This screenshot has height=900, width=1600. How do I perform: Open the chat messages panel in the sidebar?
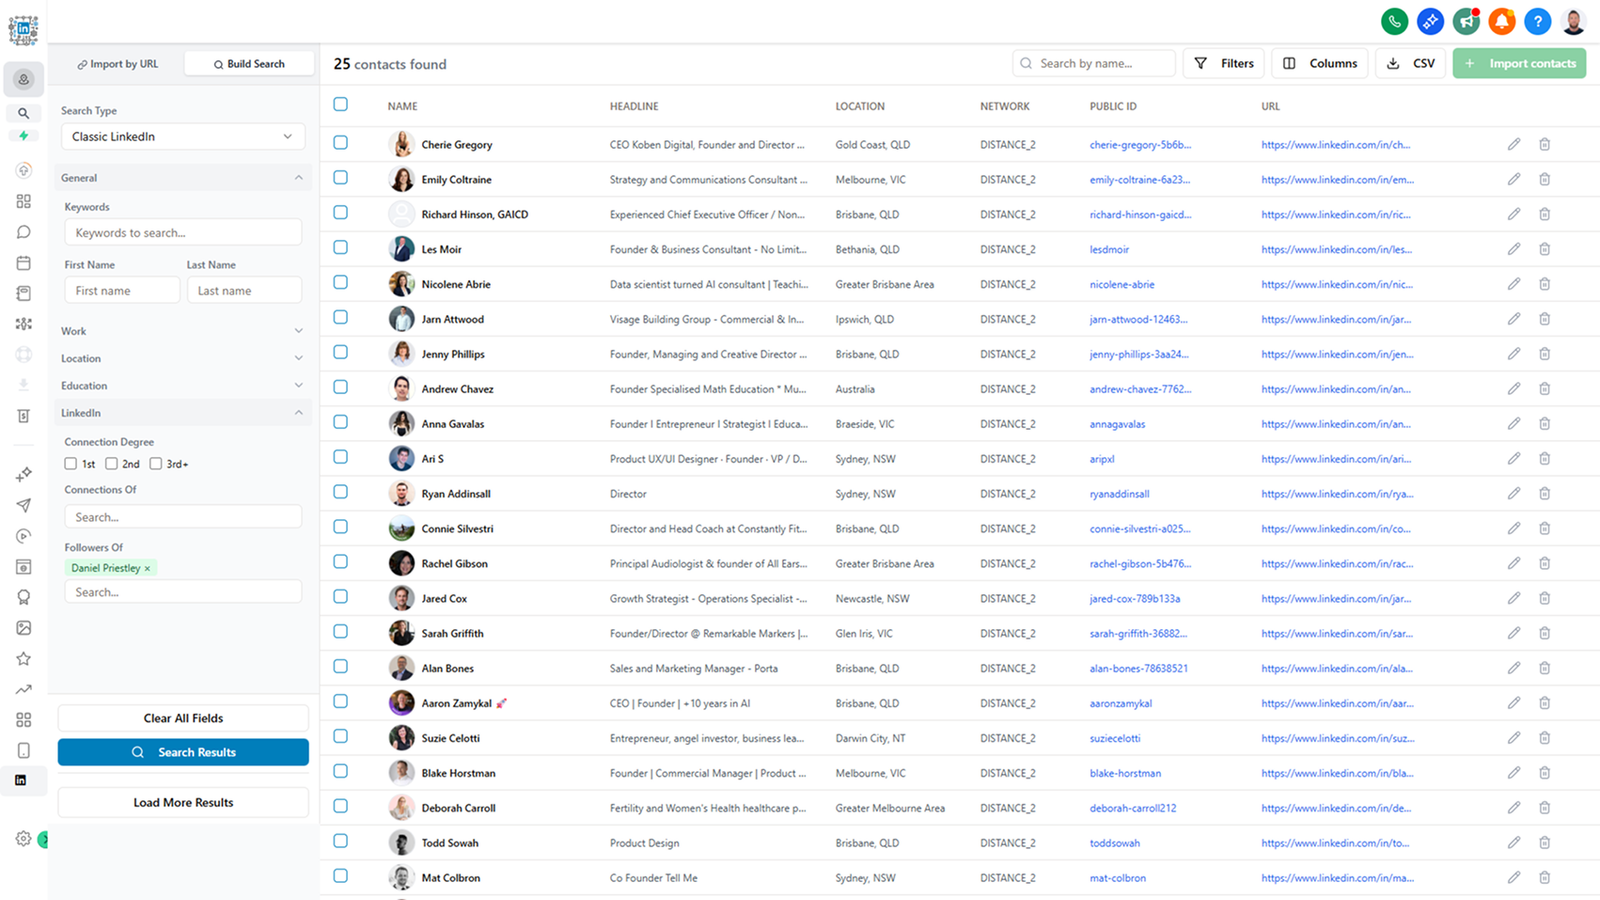tap(23, 231)
